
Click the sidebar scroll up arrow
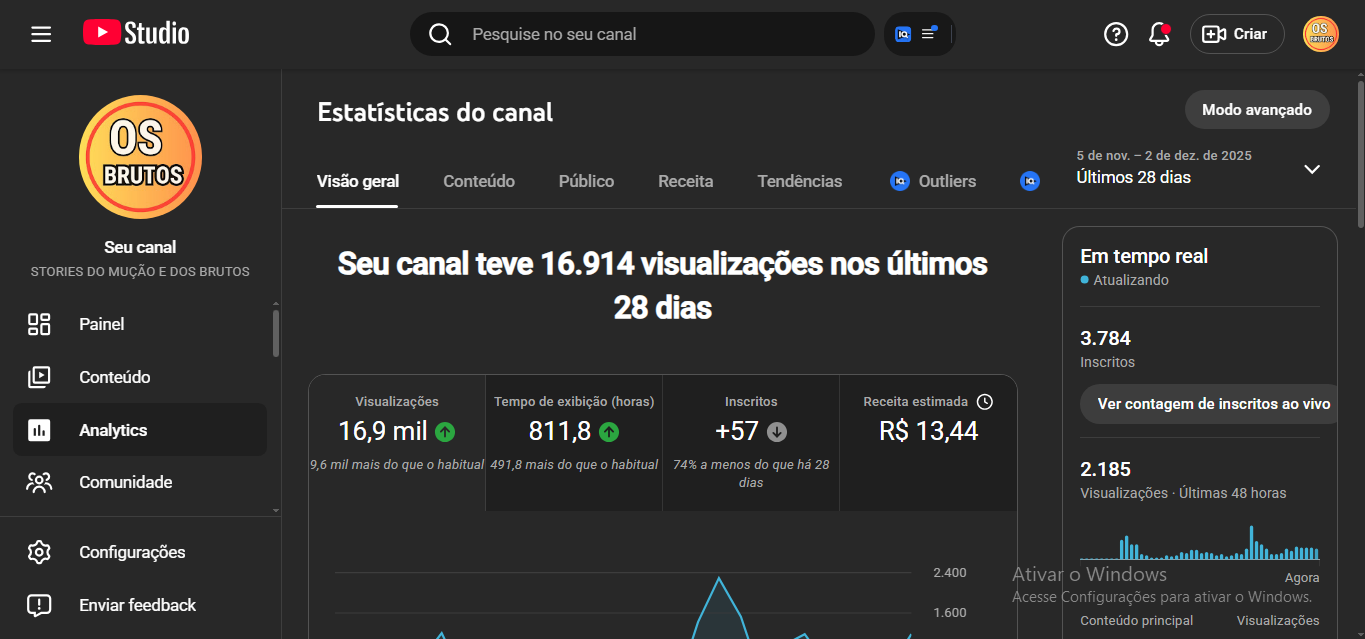(x=276, y=303)
